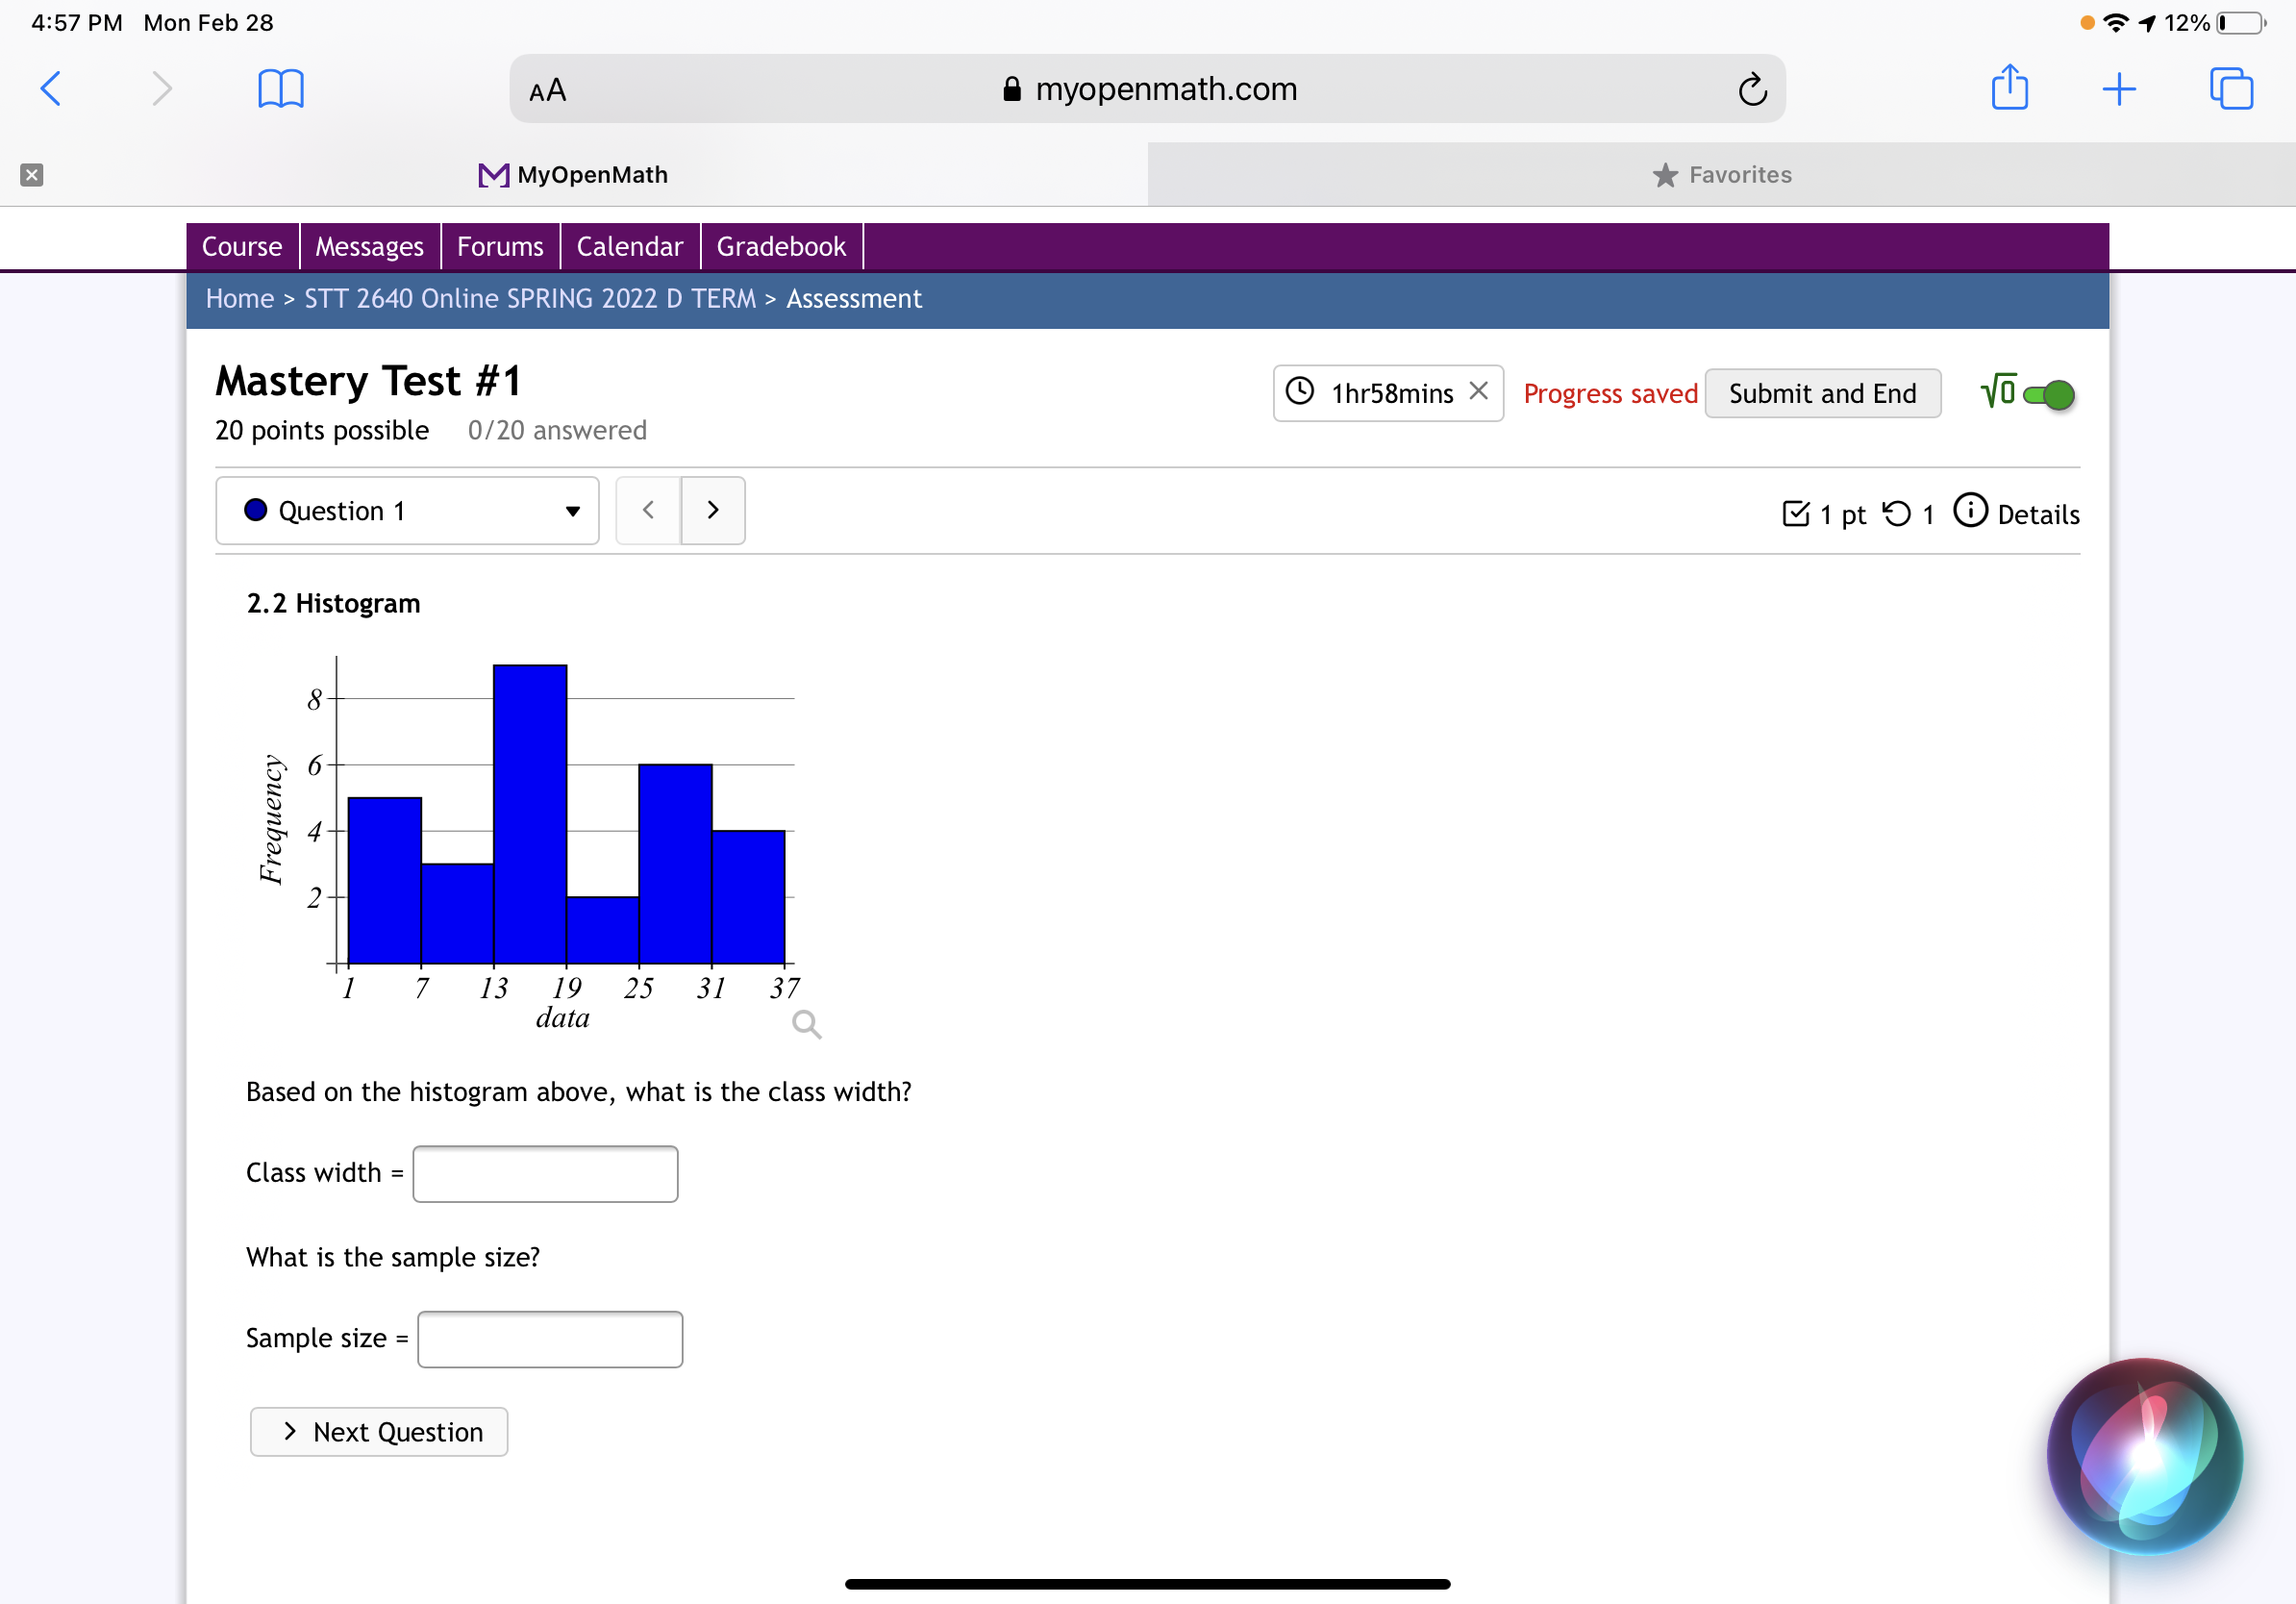The width and height of the screenshot is (2296, 1604).
Task: Reload the page with the refresh icon
Action: (1752, 90)
